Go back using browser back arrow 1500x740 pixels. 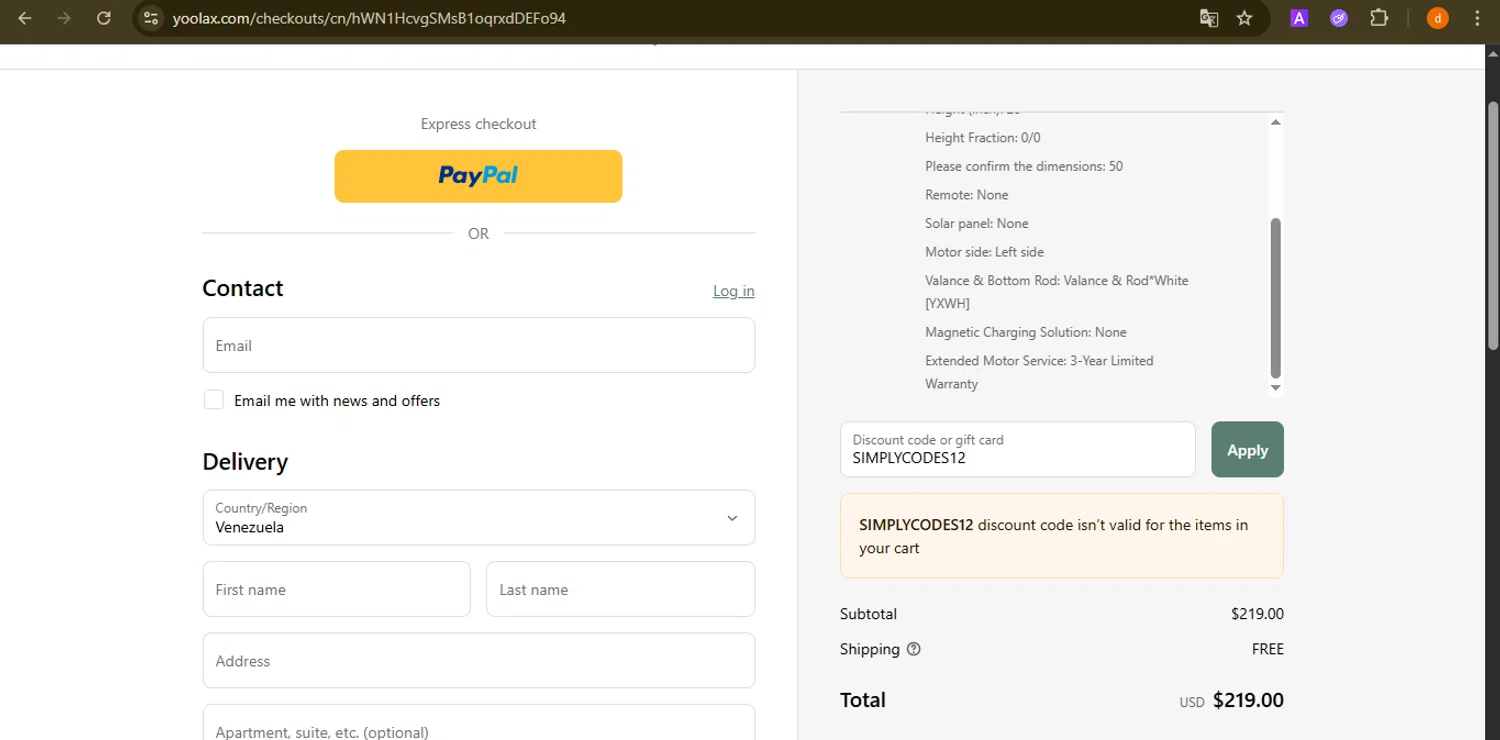pos(25,18)
